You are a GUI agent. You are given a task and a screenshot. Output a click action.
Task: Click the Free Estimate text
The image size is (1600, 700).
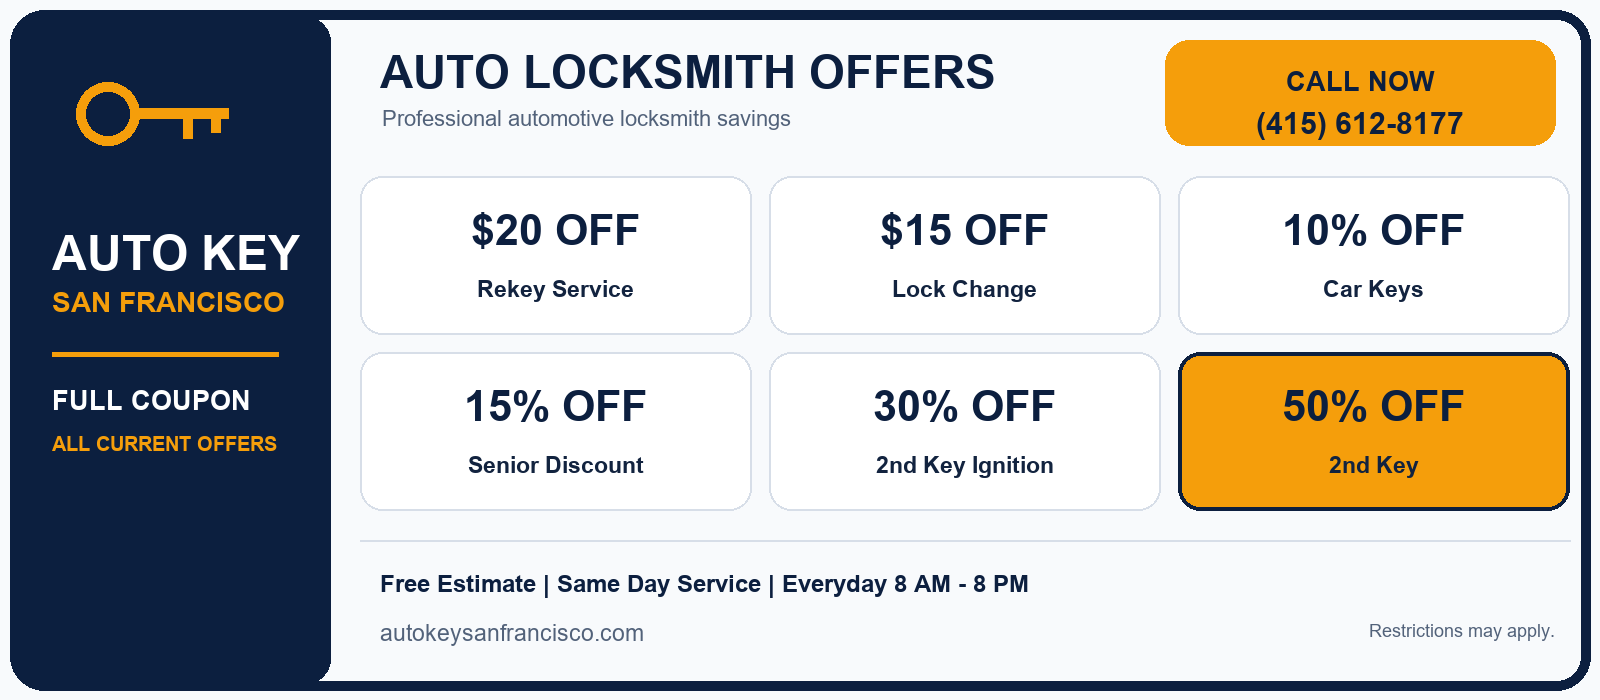pos(458,584)
